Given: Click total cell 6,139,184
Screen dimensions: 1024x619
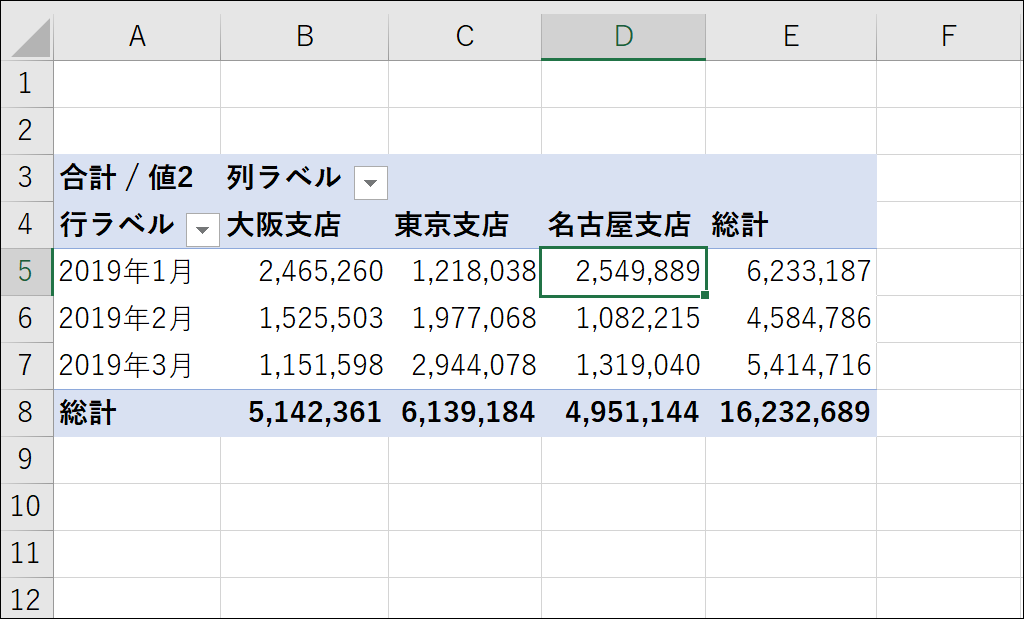Looking at the screenshot, I should click(x=465, y=413).
